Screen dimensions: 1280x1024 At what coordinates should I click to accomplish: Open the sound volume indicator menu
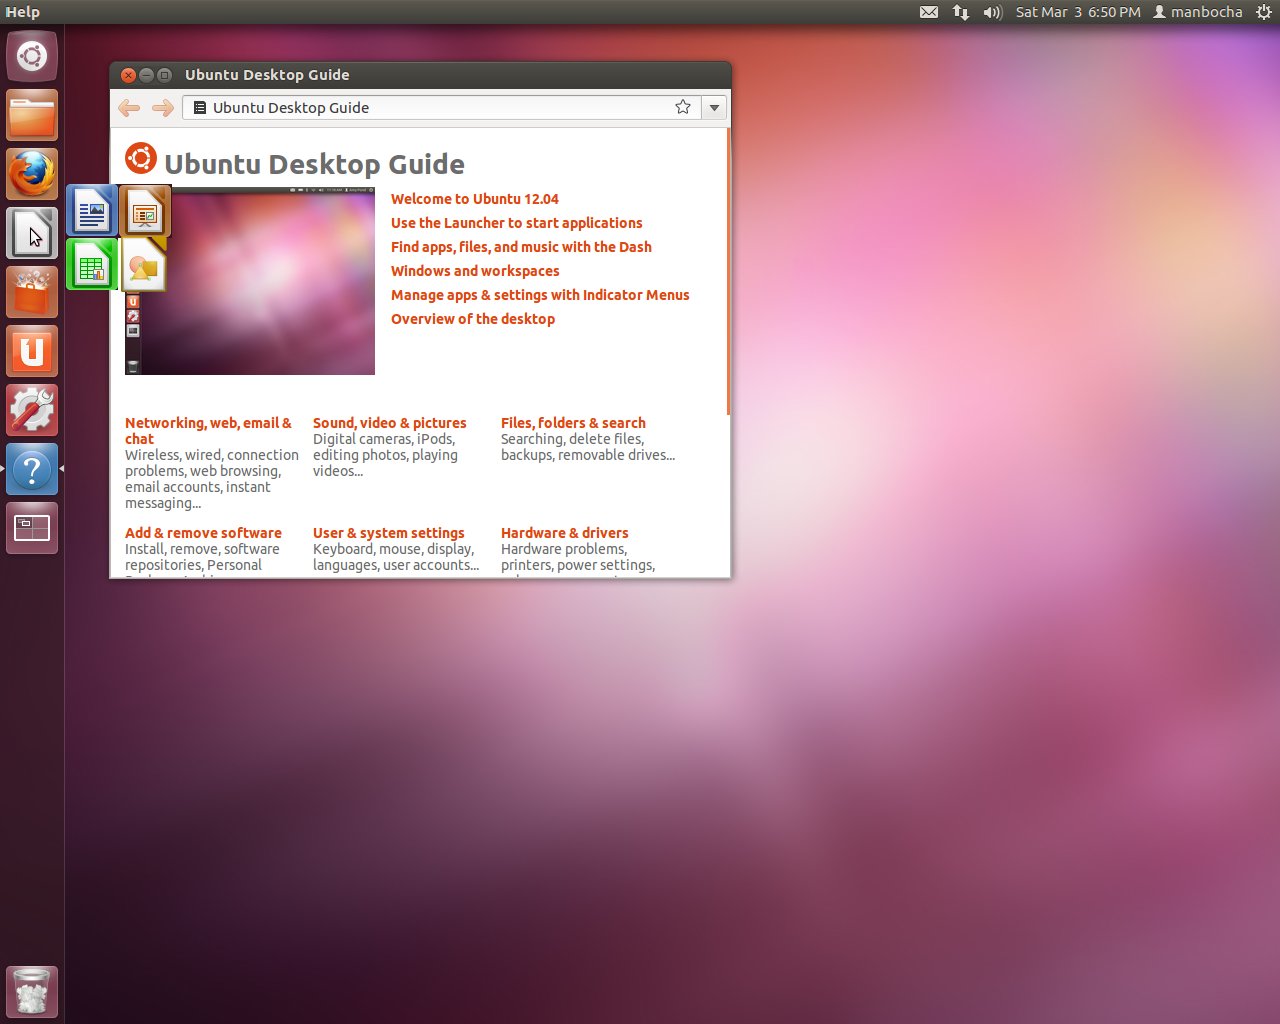(992, 12)
